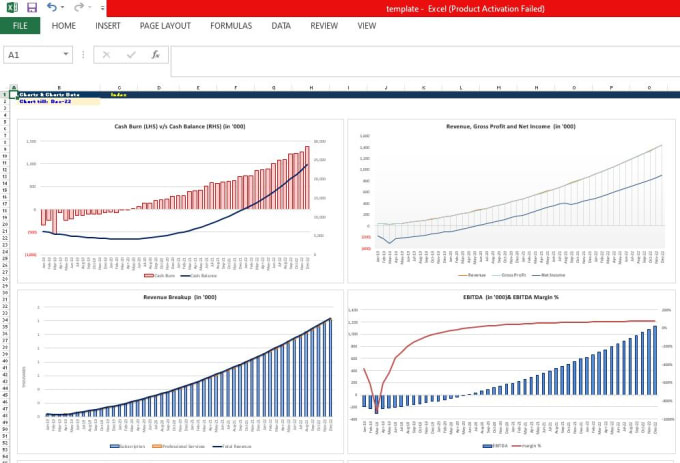Save the workbook with the floppy icon

32,7
